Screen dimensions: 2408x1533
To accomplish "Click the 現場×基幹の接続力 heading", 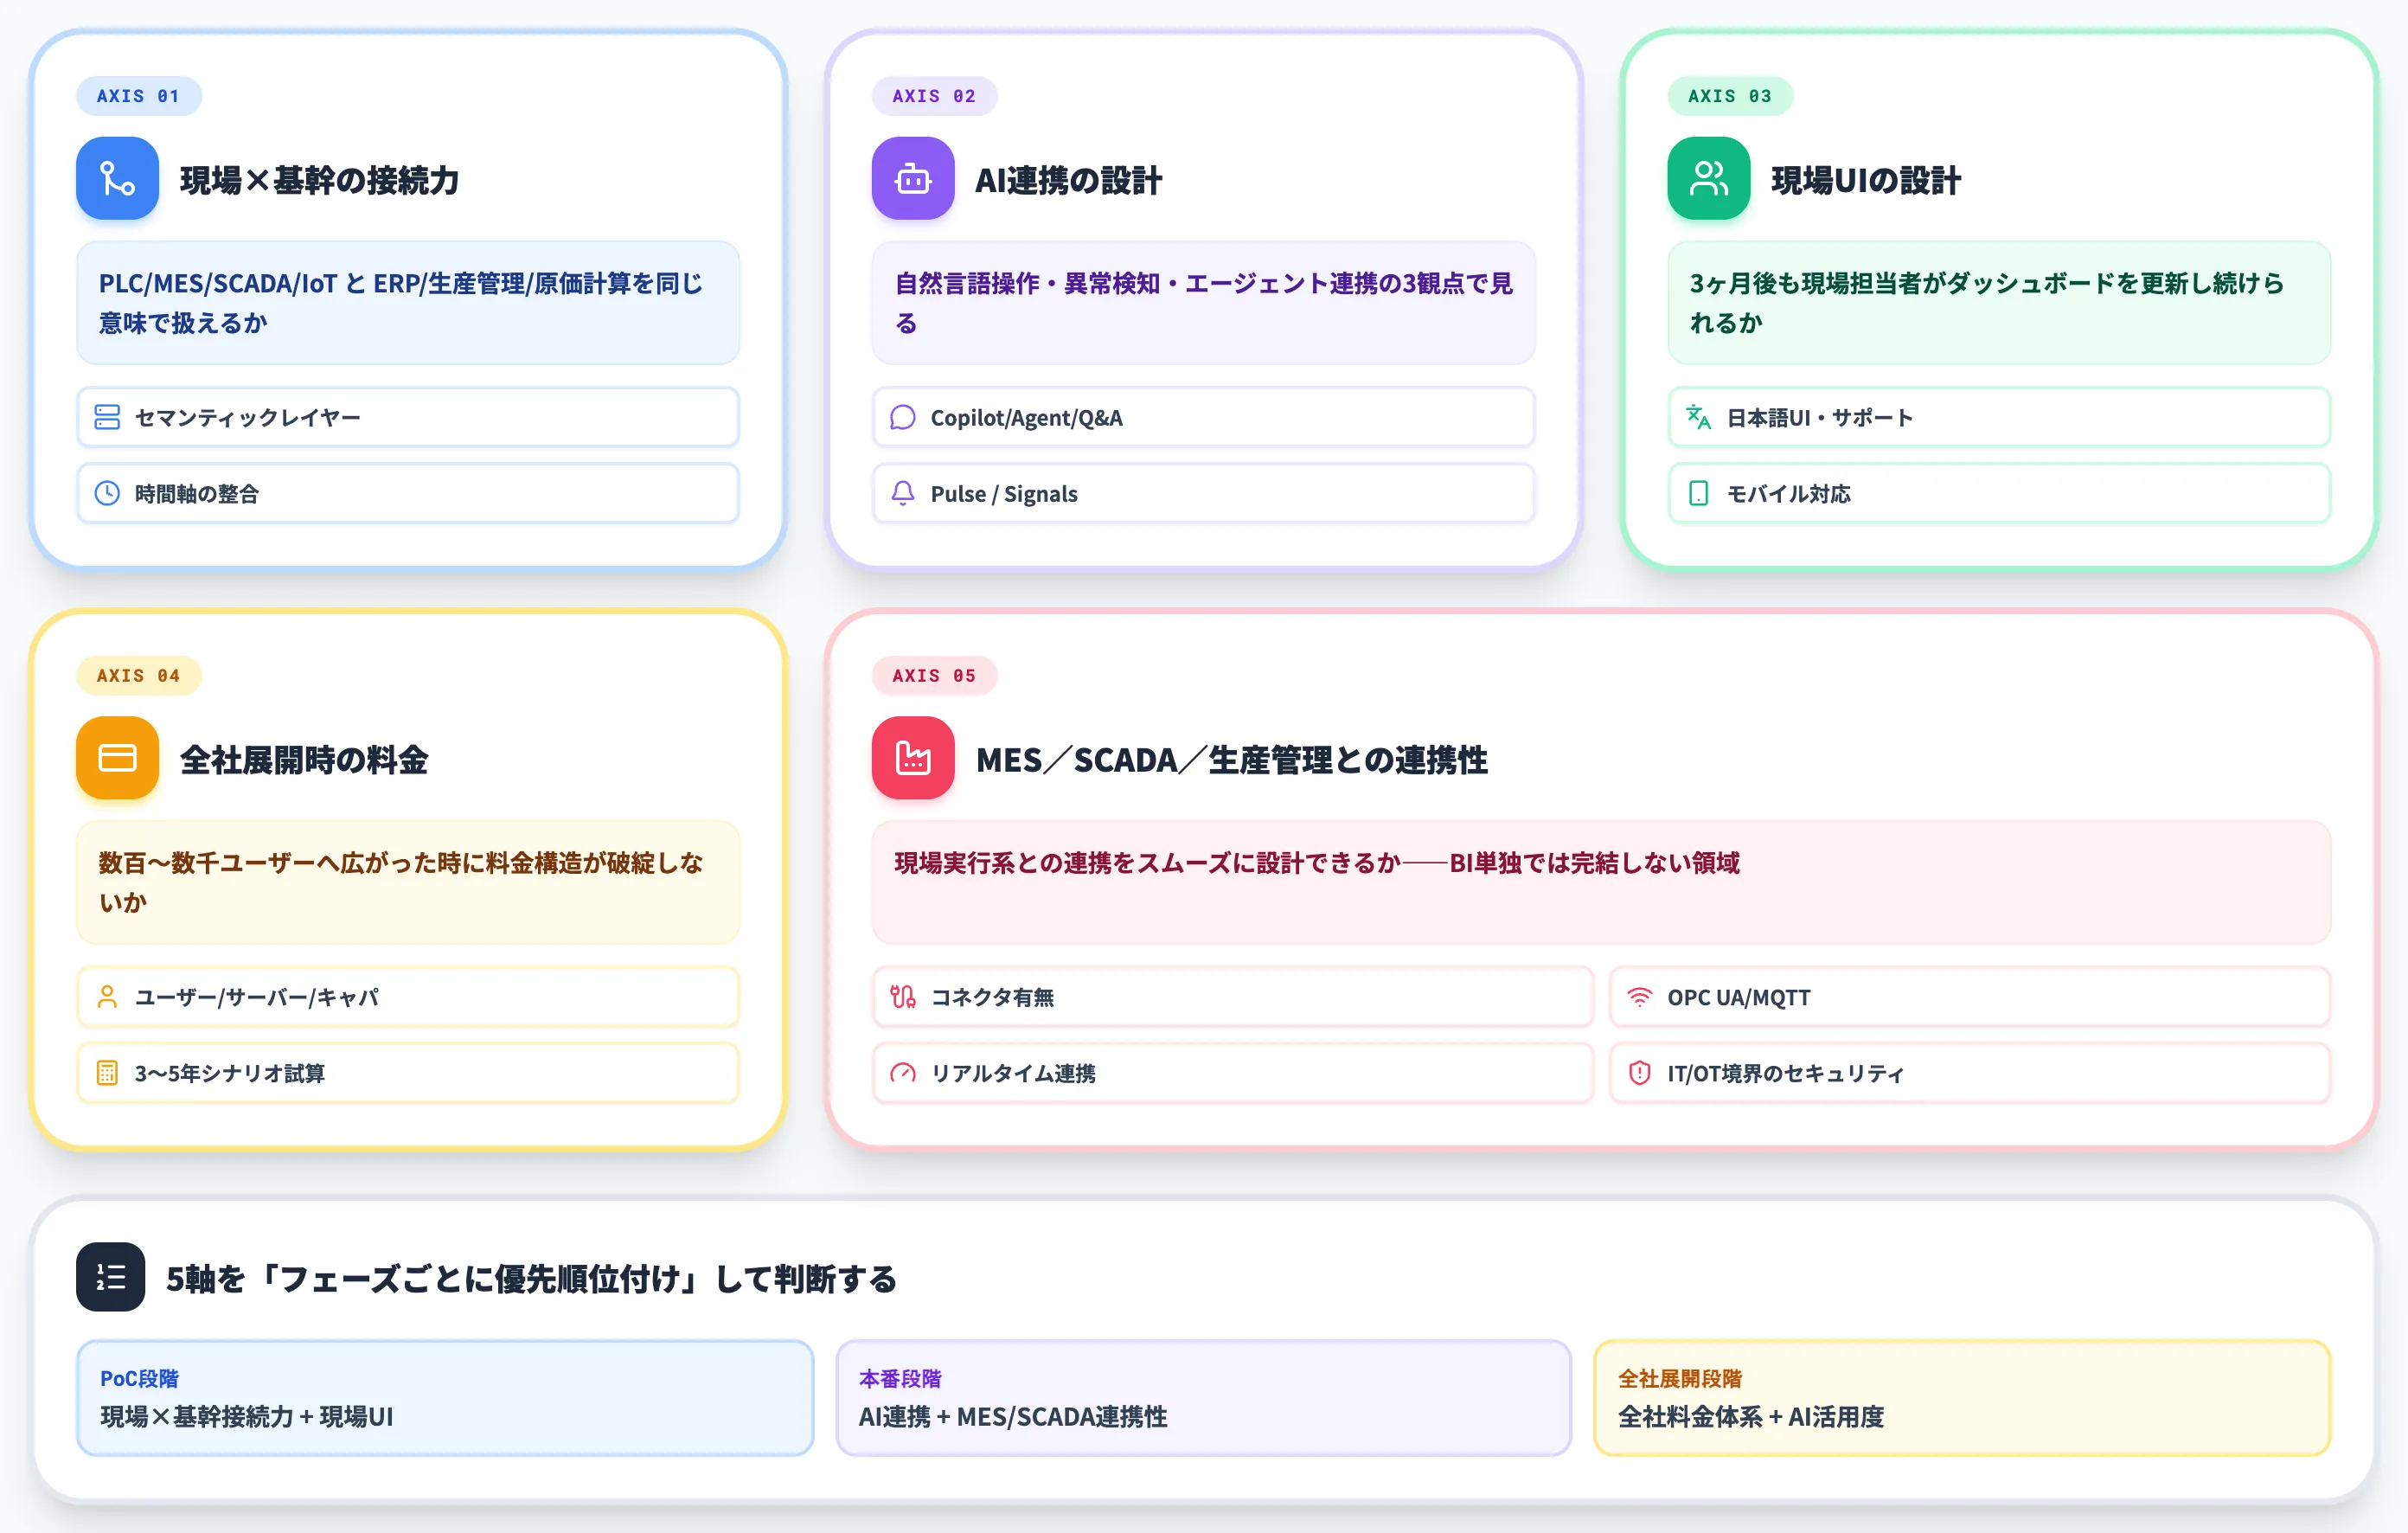I will coord(320,180).
